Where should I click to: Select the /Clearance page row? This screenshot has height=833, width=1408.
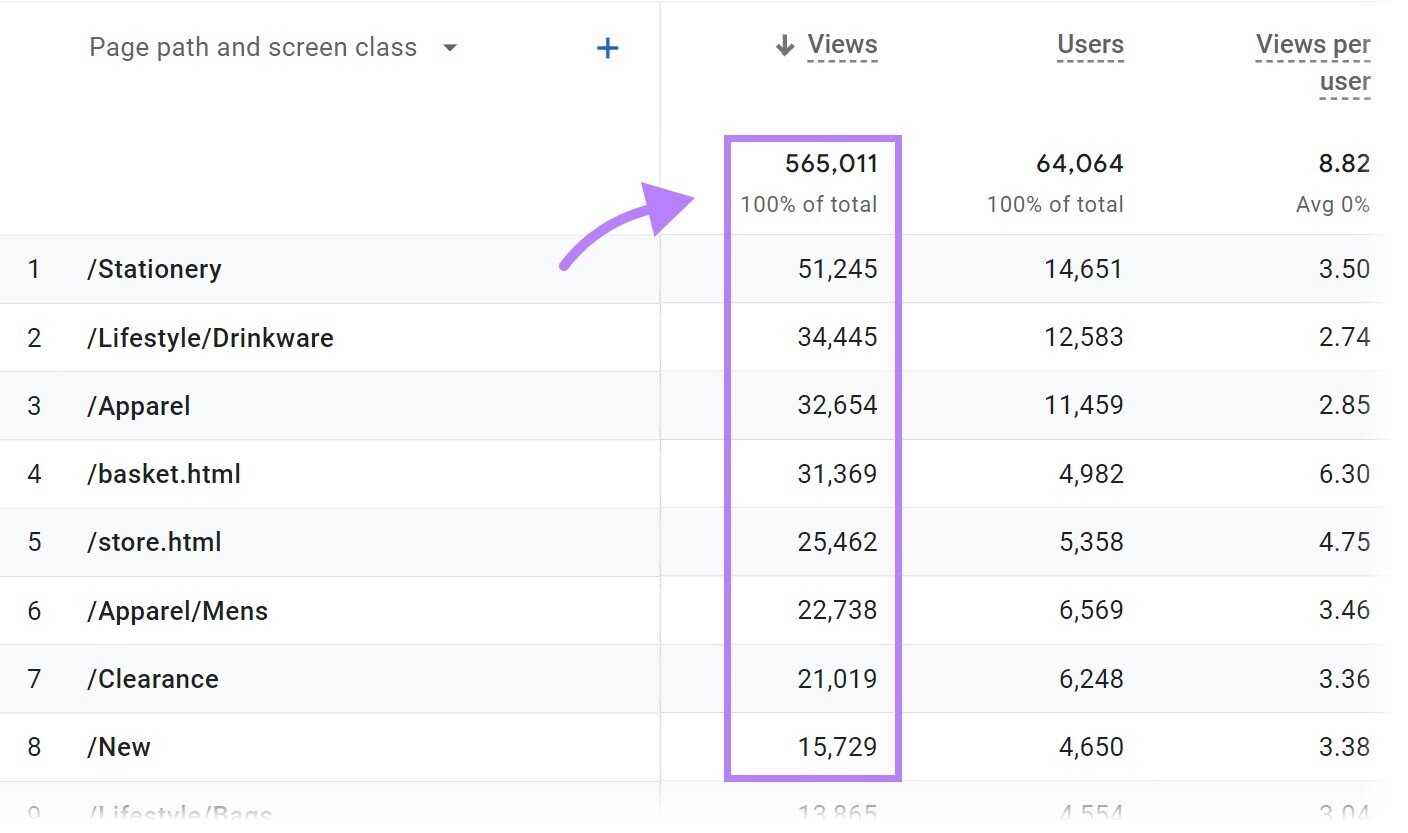point(153,678)
